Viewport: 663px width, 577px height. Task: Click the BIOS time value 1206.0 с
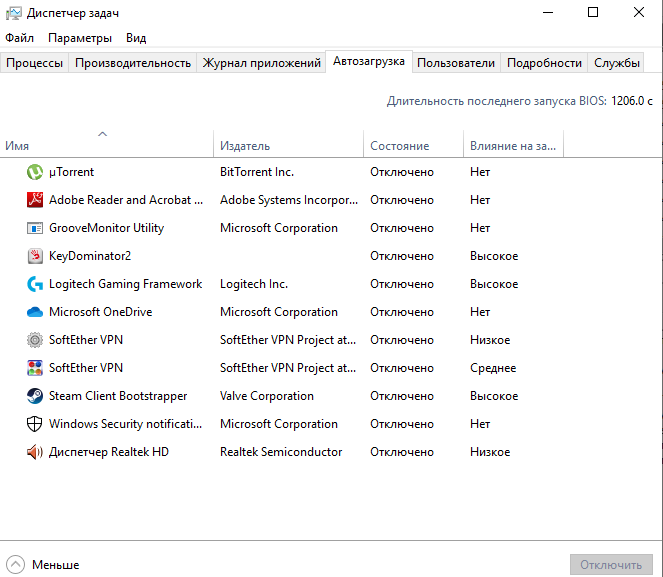pyautogui.click(x=632, y=101)
